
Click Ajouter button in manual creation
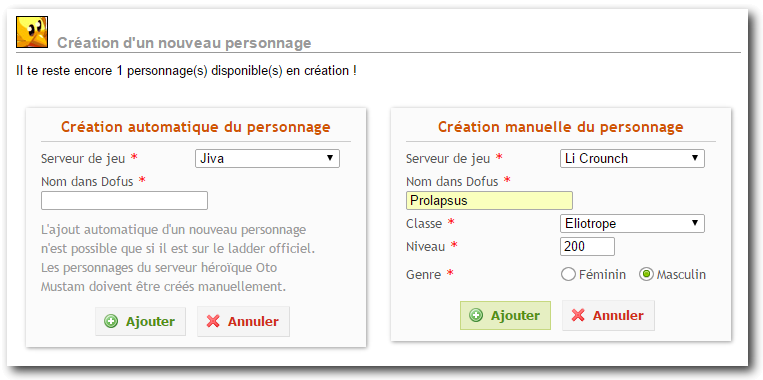coord(505,315)
